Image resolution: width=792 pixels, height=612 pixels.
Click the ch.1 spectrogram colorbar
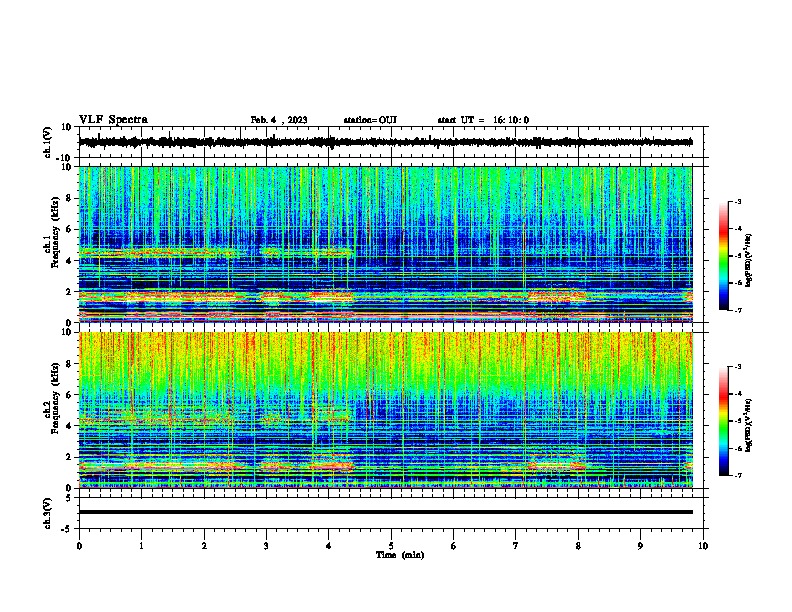[723, 256]
